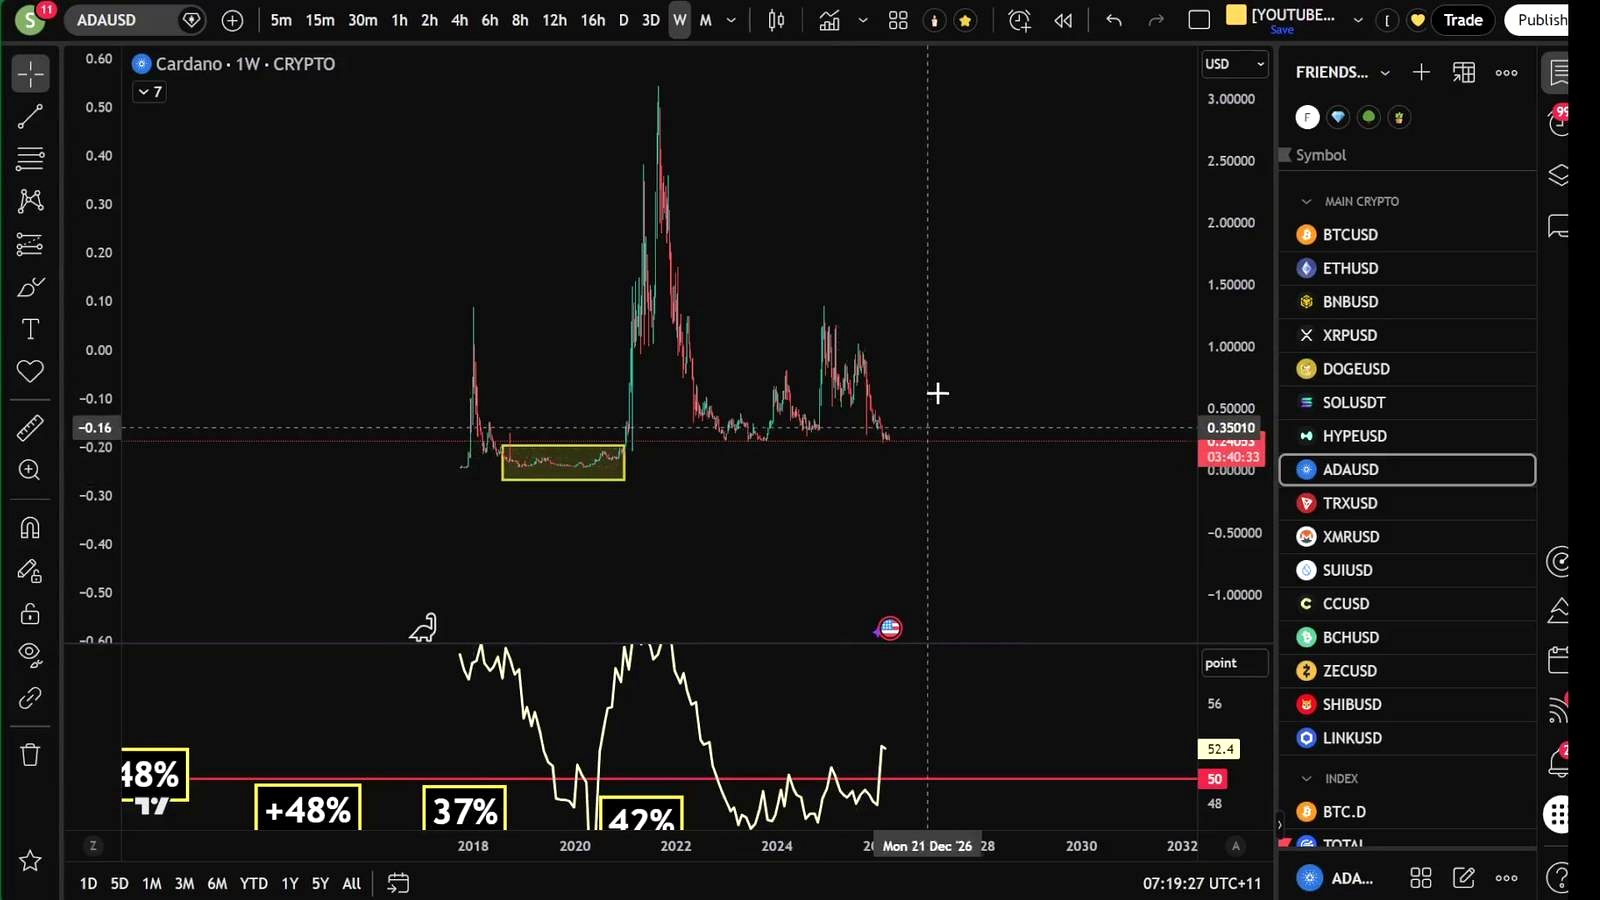The width and height of the screenshot is (1600, 900).
Task: Open the chart layout selector square
Action: pyautogui.click(x=1199, y=20)
